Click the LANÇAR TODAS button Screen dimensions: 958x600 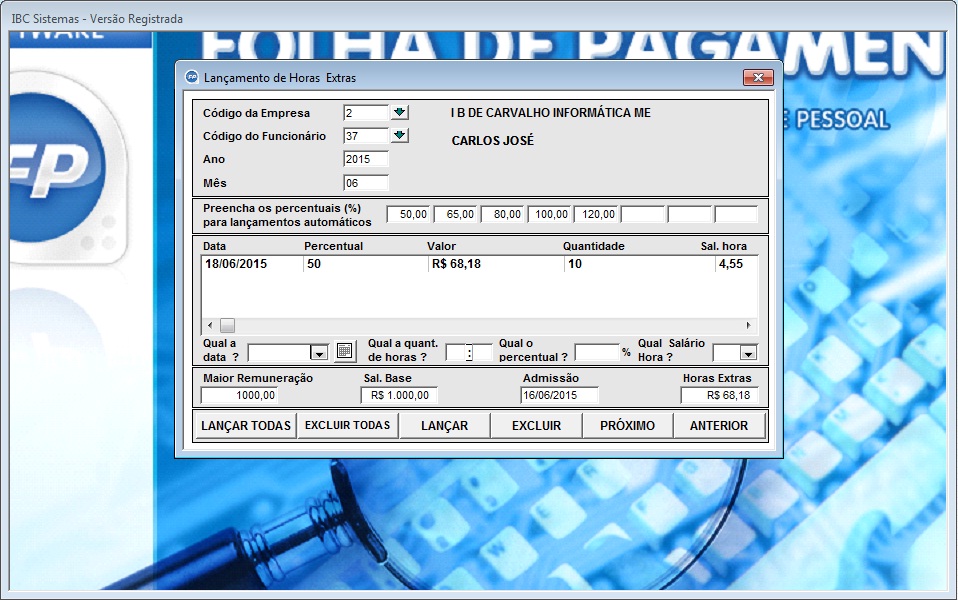click(246, 426)
